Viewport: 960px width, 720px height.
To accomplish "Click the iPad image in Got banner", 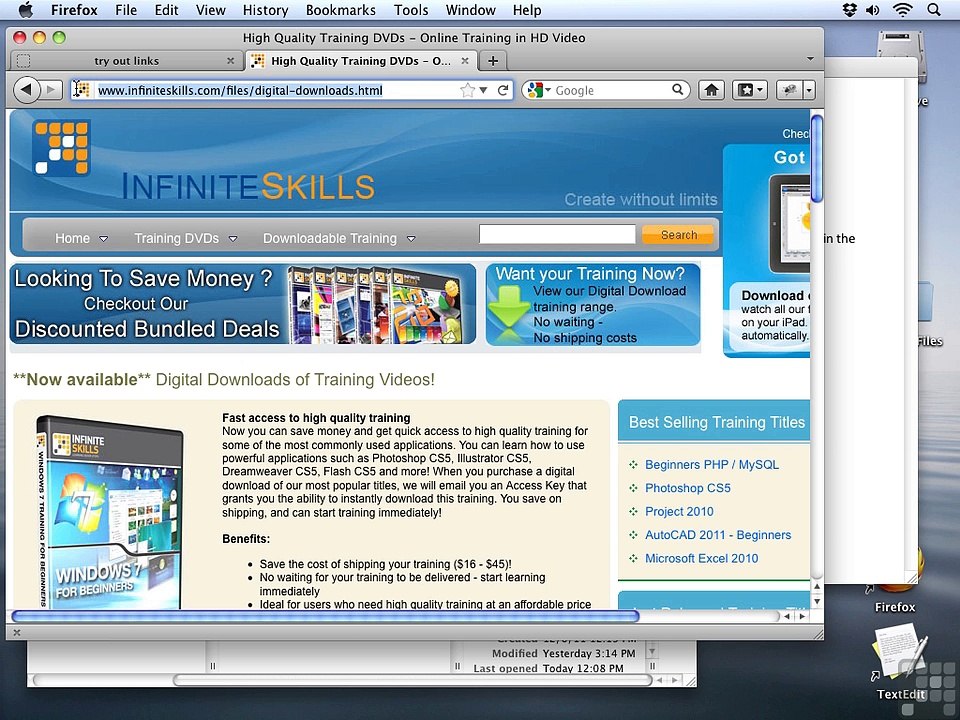I will point(790,223).
